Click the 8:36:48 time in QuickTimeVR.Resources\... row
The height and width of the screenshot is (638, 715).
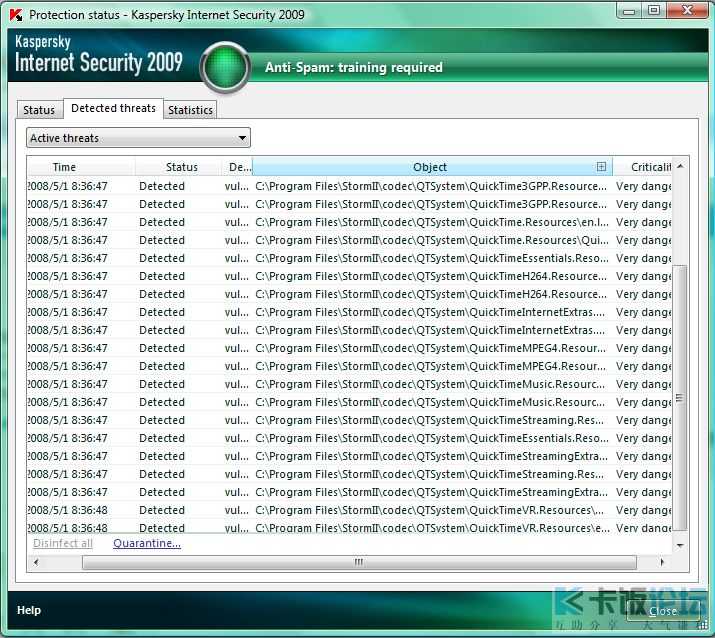pos(68,510)
